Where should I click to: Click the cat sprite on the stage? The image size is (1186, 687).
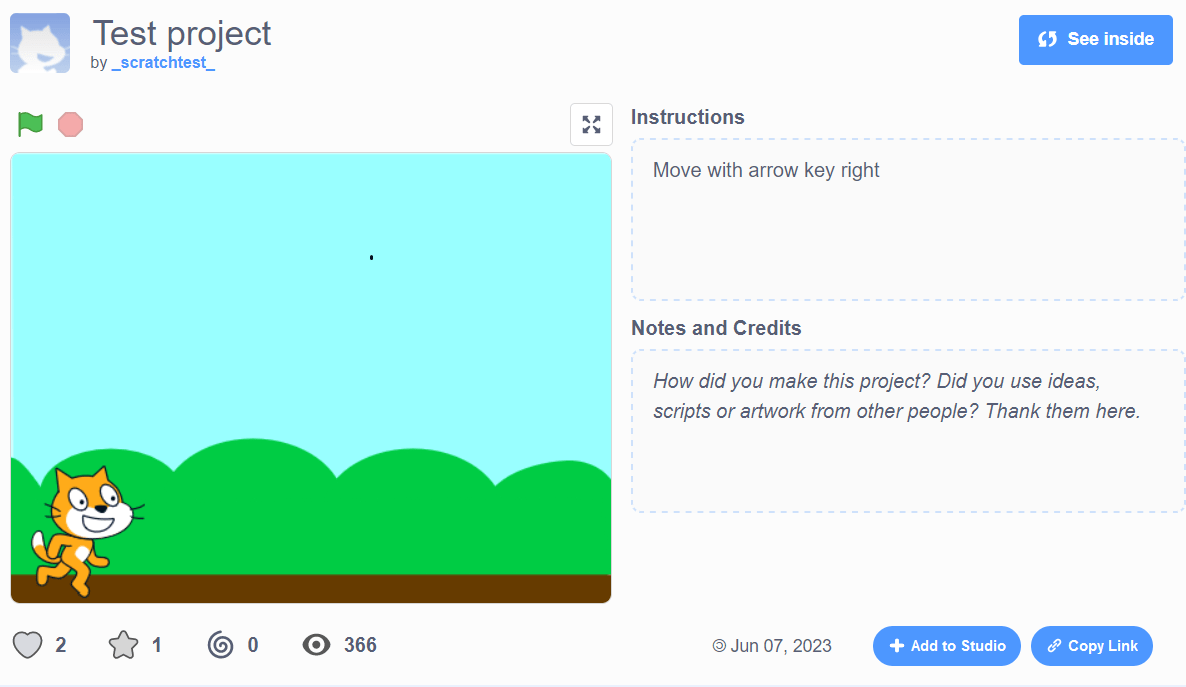[85, 525]
